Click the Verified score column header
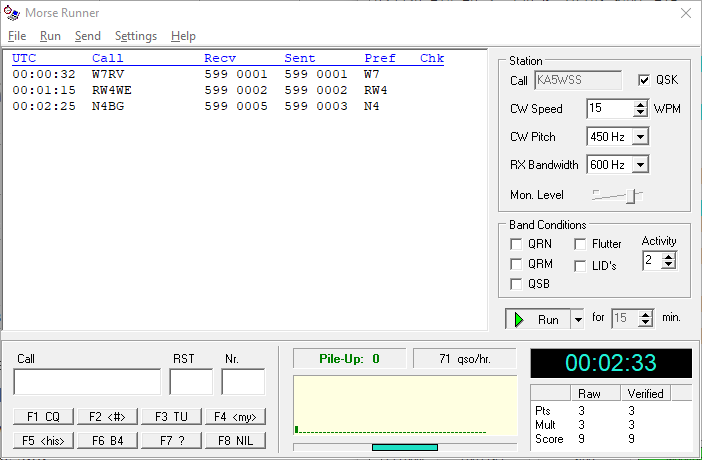Image resolution: width=702 pixels, height=460 pixels. click(645, 393)
